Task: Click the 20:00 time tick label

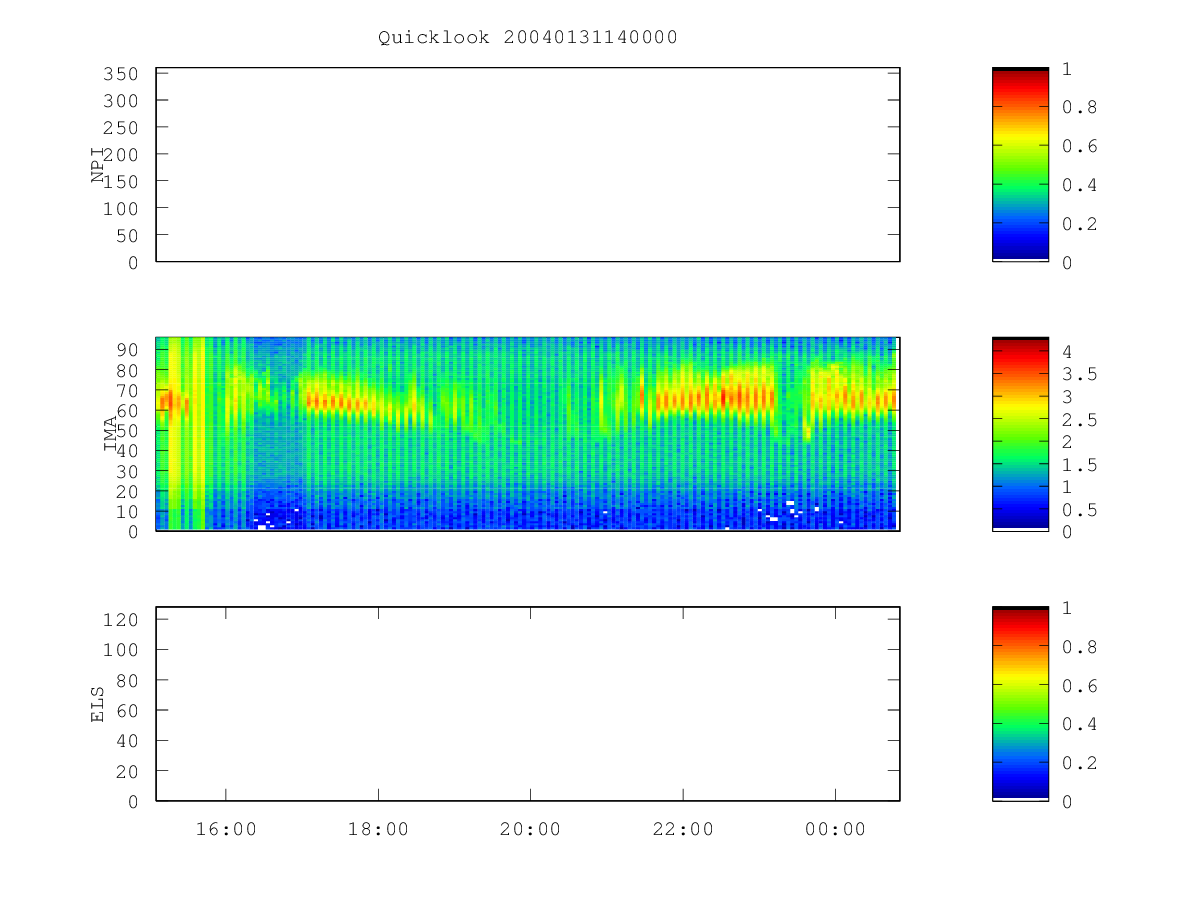Action: click(x=530, y=829)
